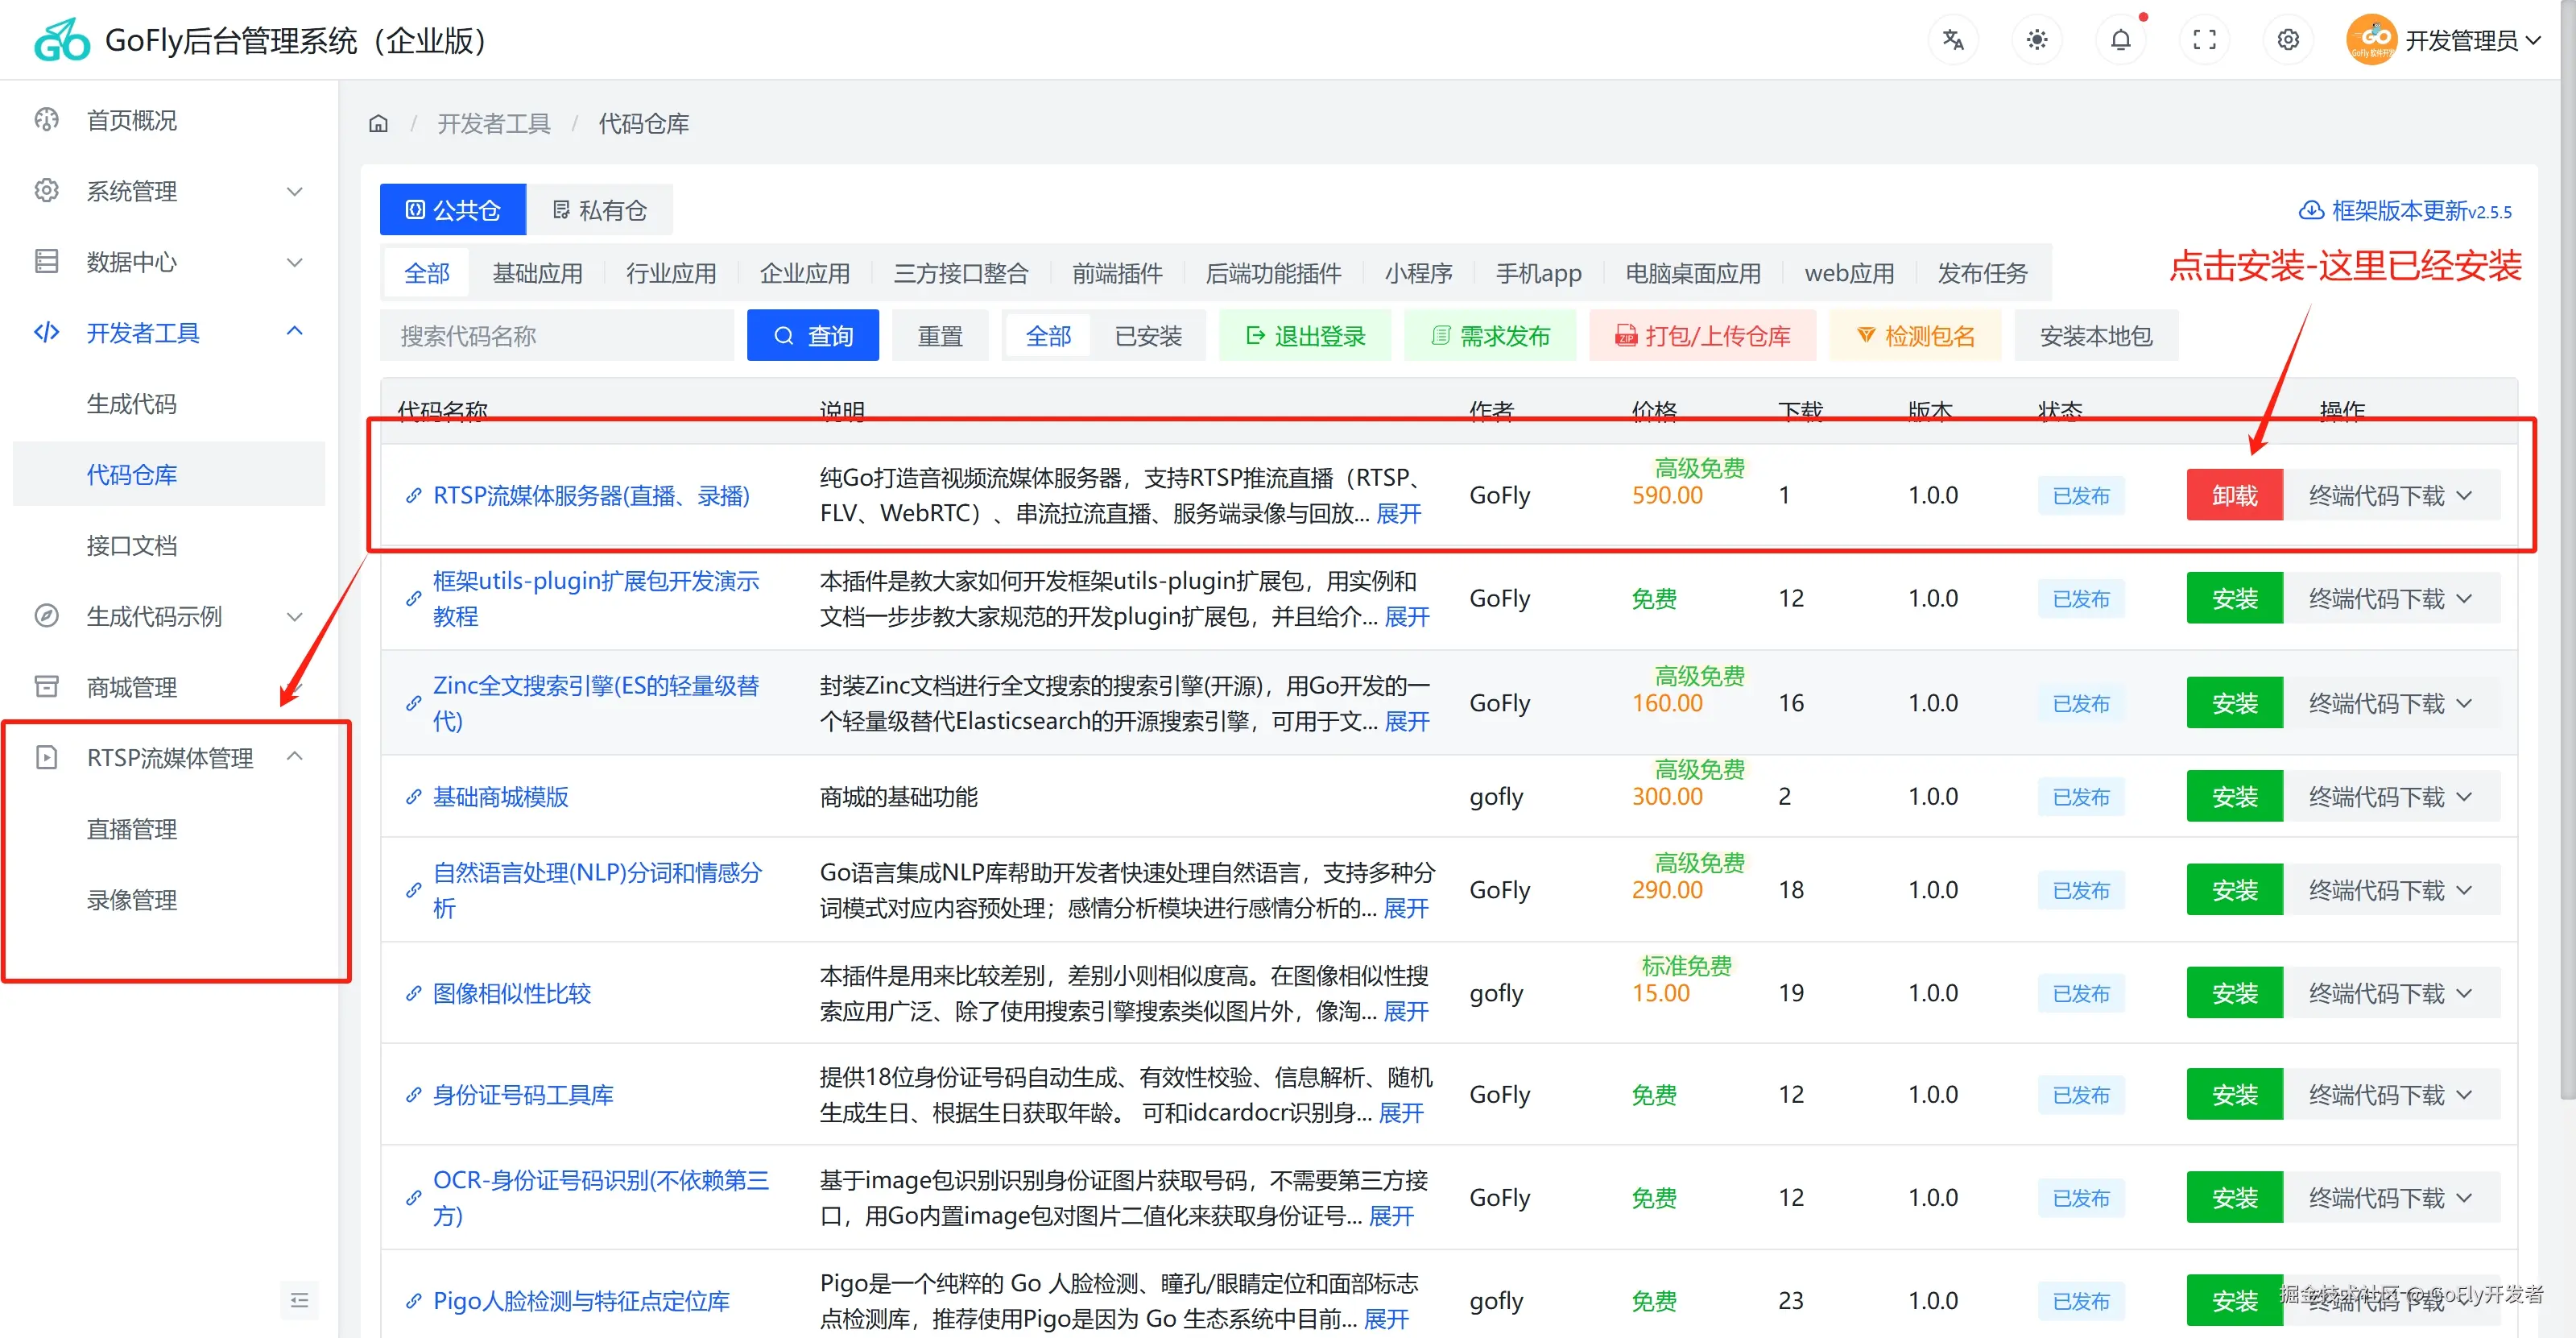Collapse sidebar using bottom menu icon
Screen dimensions: 2576x1338
point(299,1300)
